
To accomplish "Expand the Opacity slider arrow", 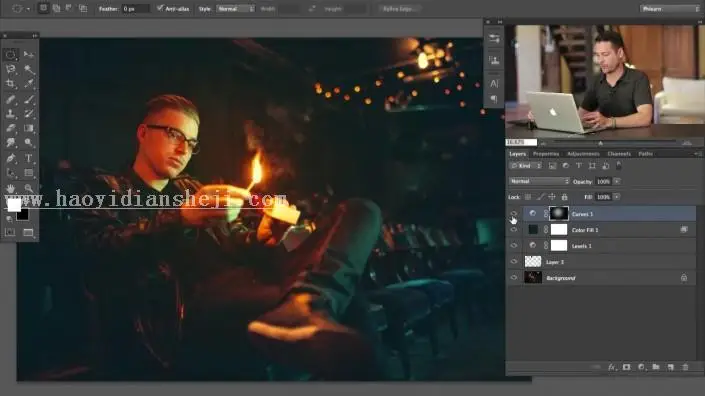I will [617, 182].
